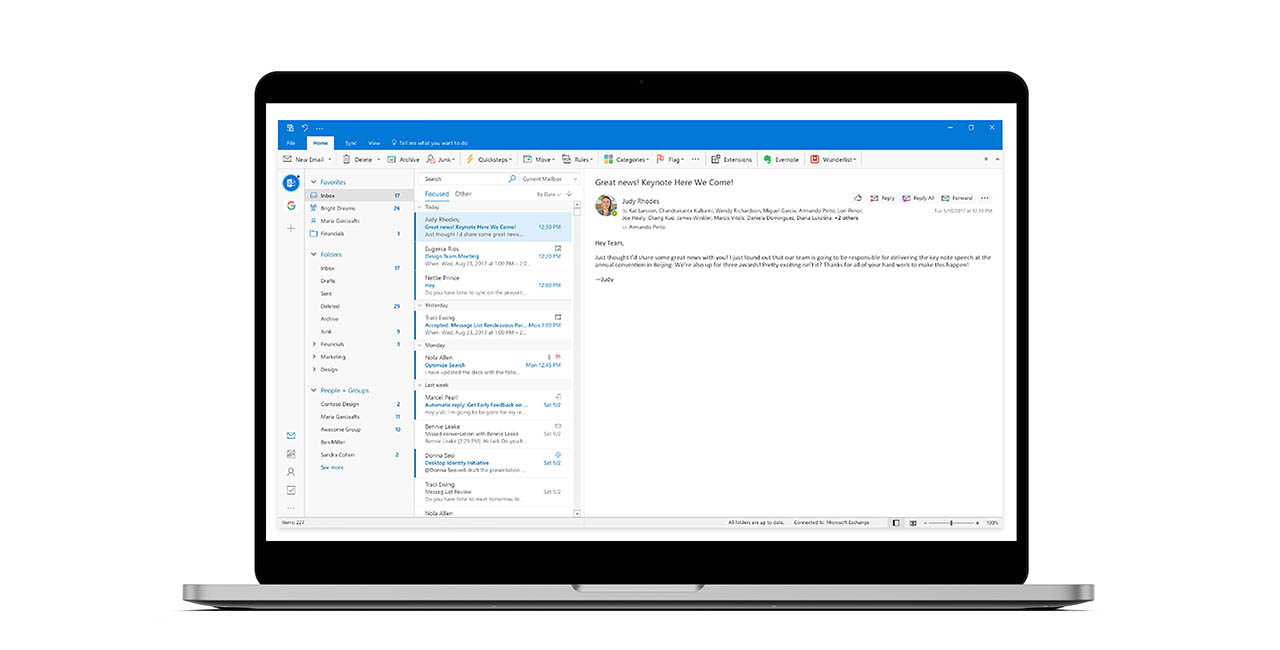Click the undo arrow in the title bar
The width and height of the screenshot is (1280, 650).
pos(304,128)
